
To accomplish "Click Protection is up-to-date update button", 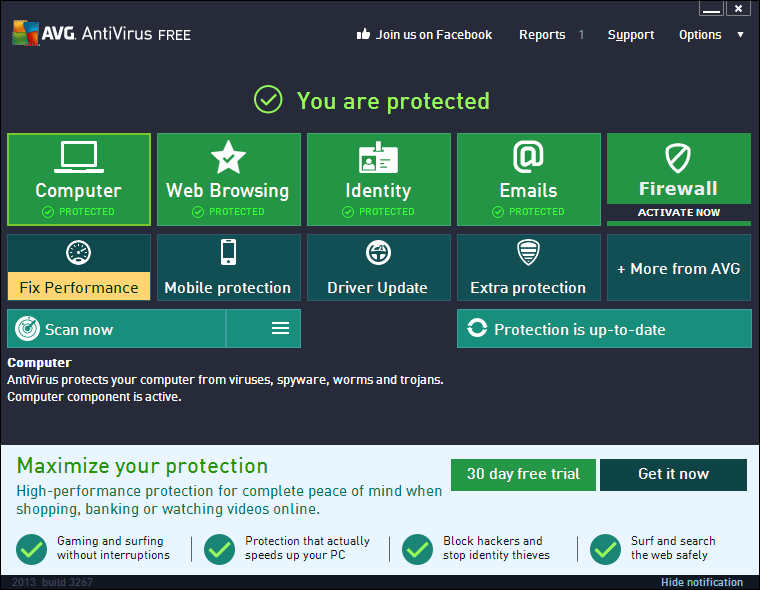I will [604, 329].
